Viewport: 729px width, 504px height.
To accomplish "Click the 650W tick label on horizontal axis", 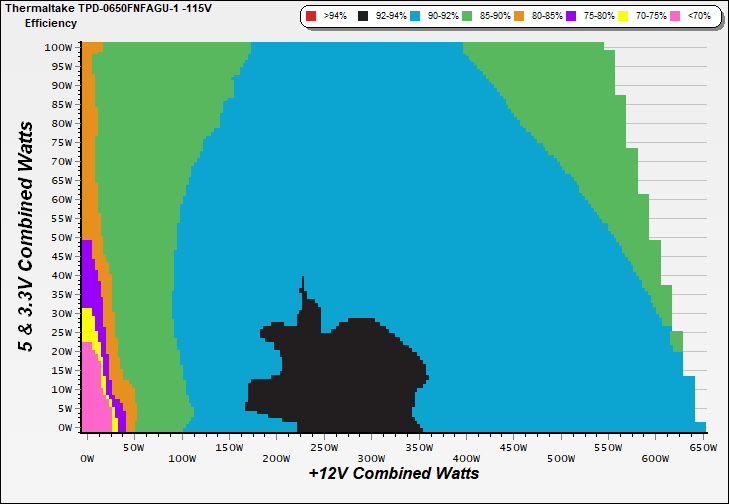I will coord(703,448).
